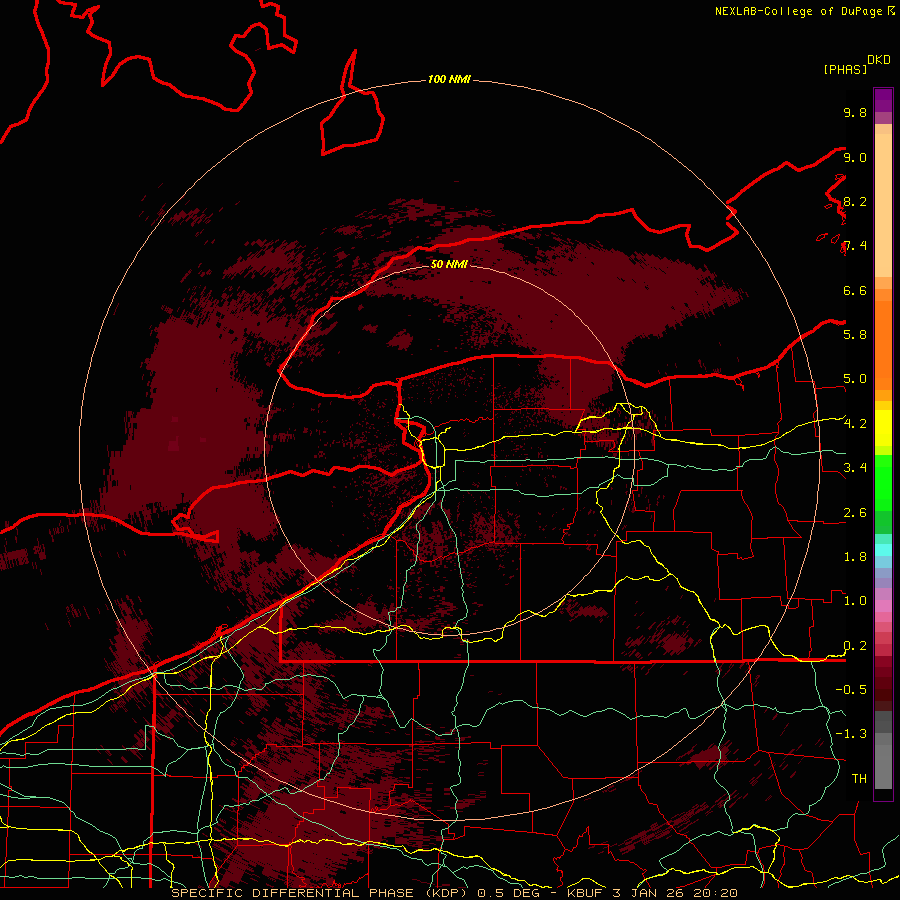Click the 100 NMI range ring label
This screenshot has height=900, width=900.
pos(449,79)
